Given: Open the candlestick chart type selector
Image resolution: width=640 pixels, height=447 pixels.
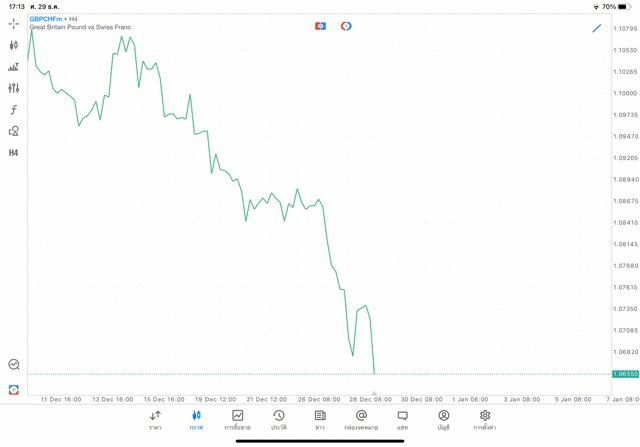Looking at the screenshot, I should tap(13, 45).
